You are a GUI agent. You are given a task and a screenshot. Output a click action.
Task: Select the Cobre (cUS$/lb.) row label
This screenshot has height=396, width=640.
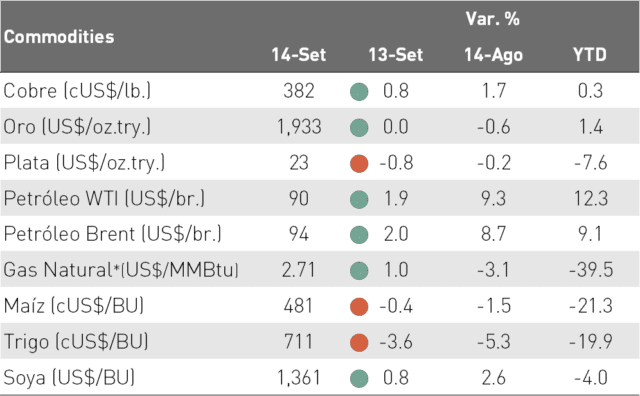(77, 91)
